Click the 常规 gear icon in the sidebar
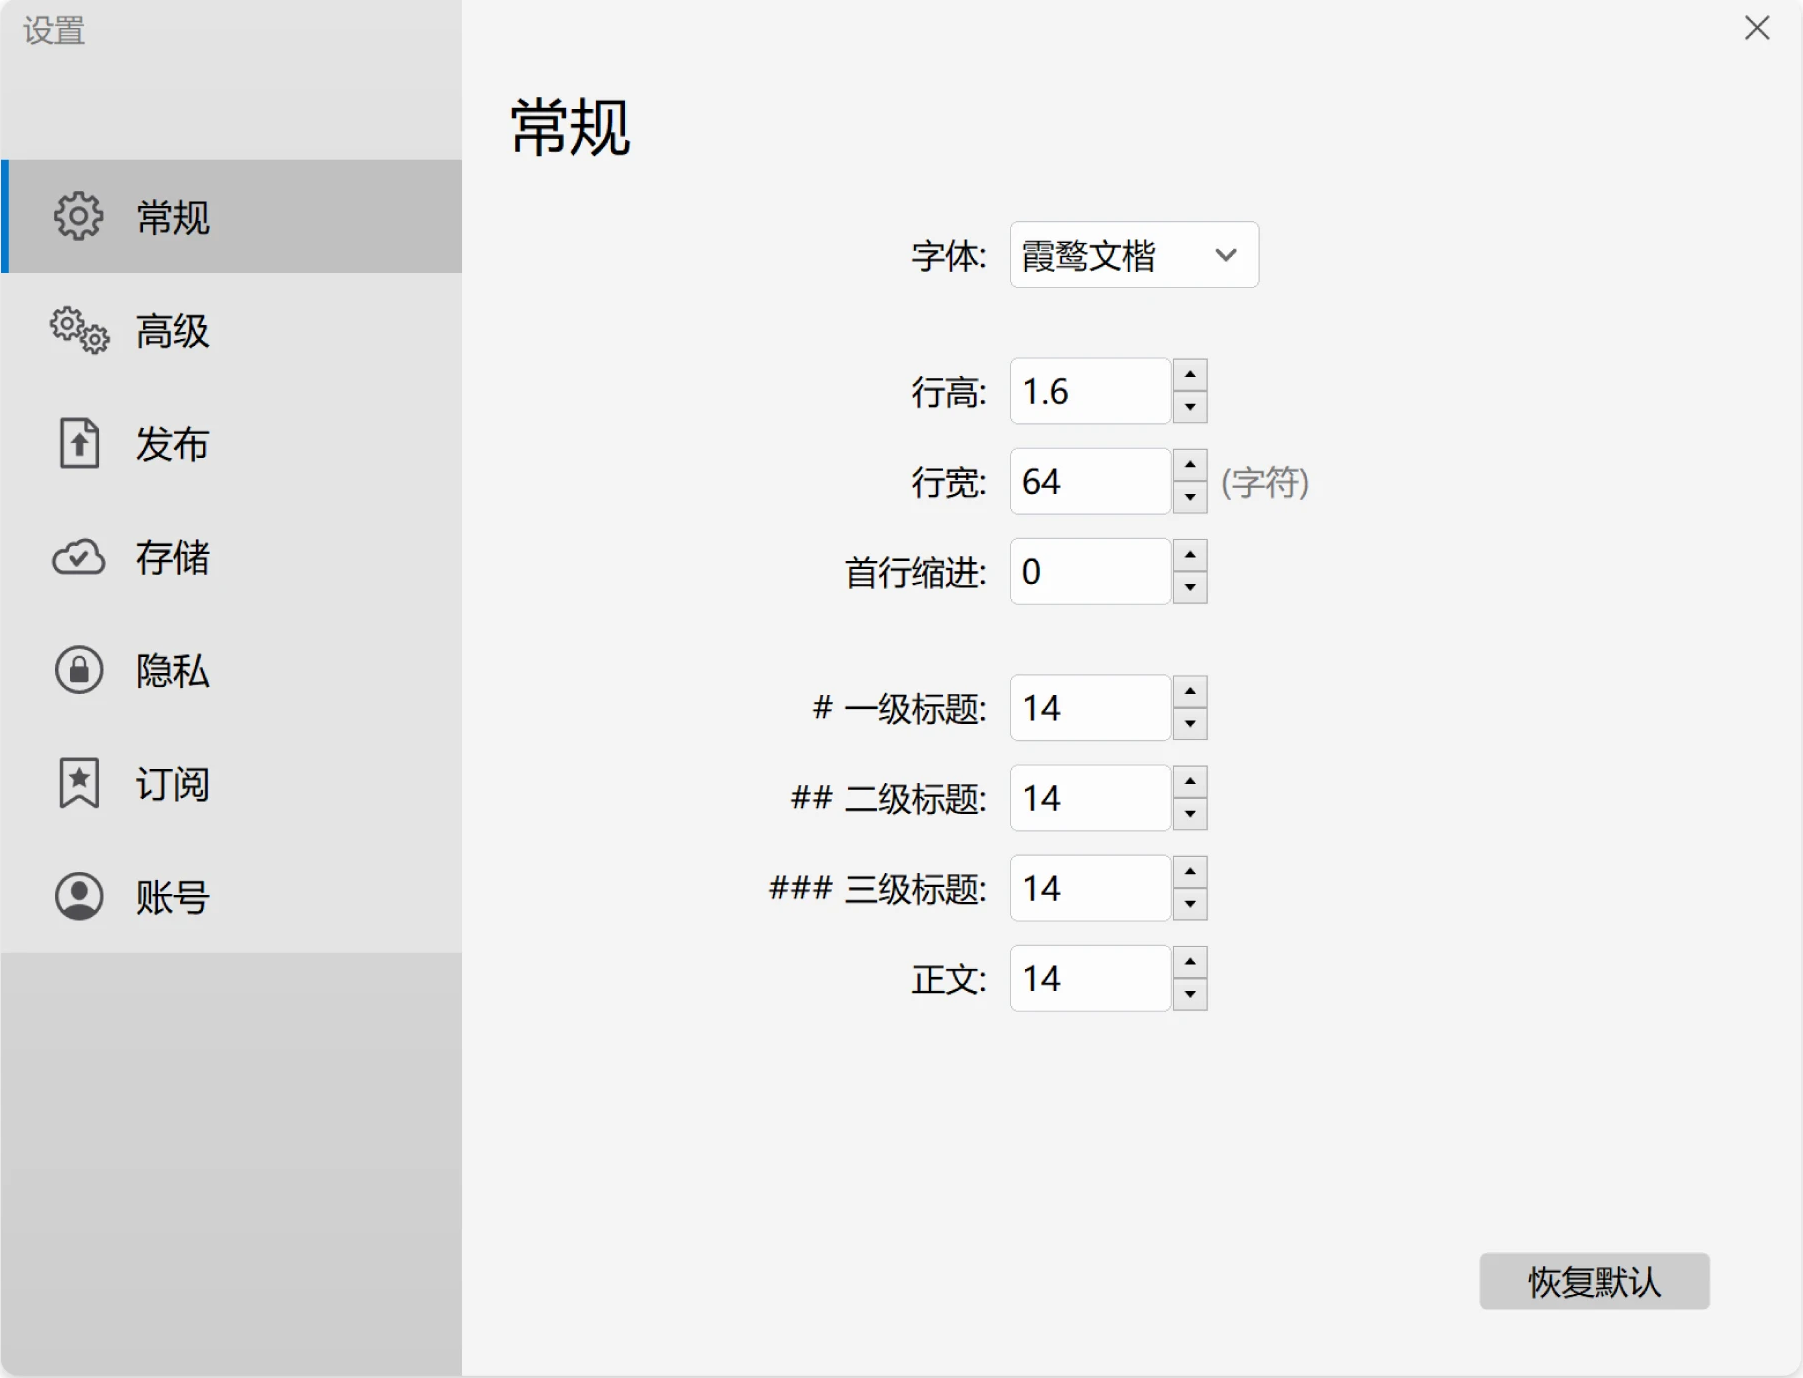1803x1378 pixels. [78, 216]
